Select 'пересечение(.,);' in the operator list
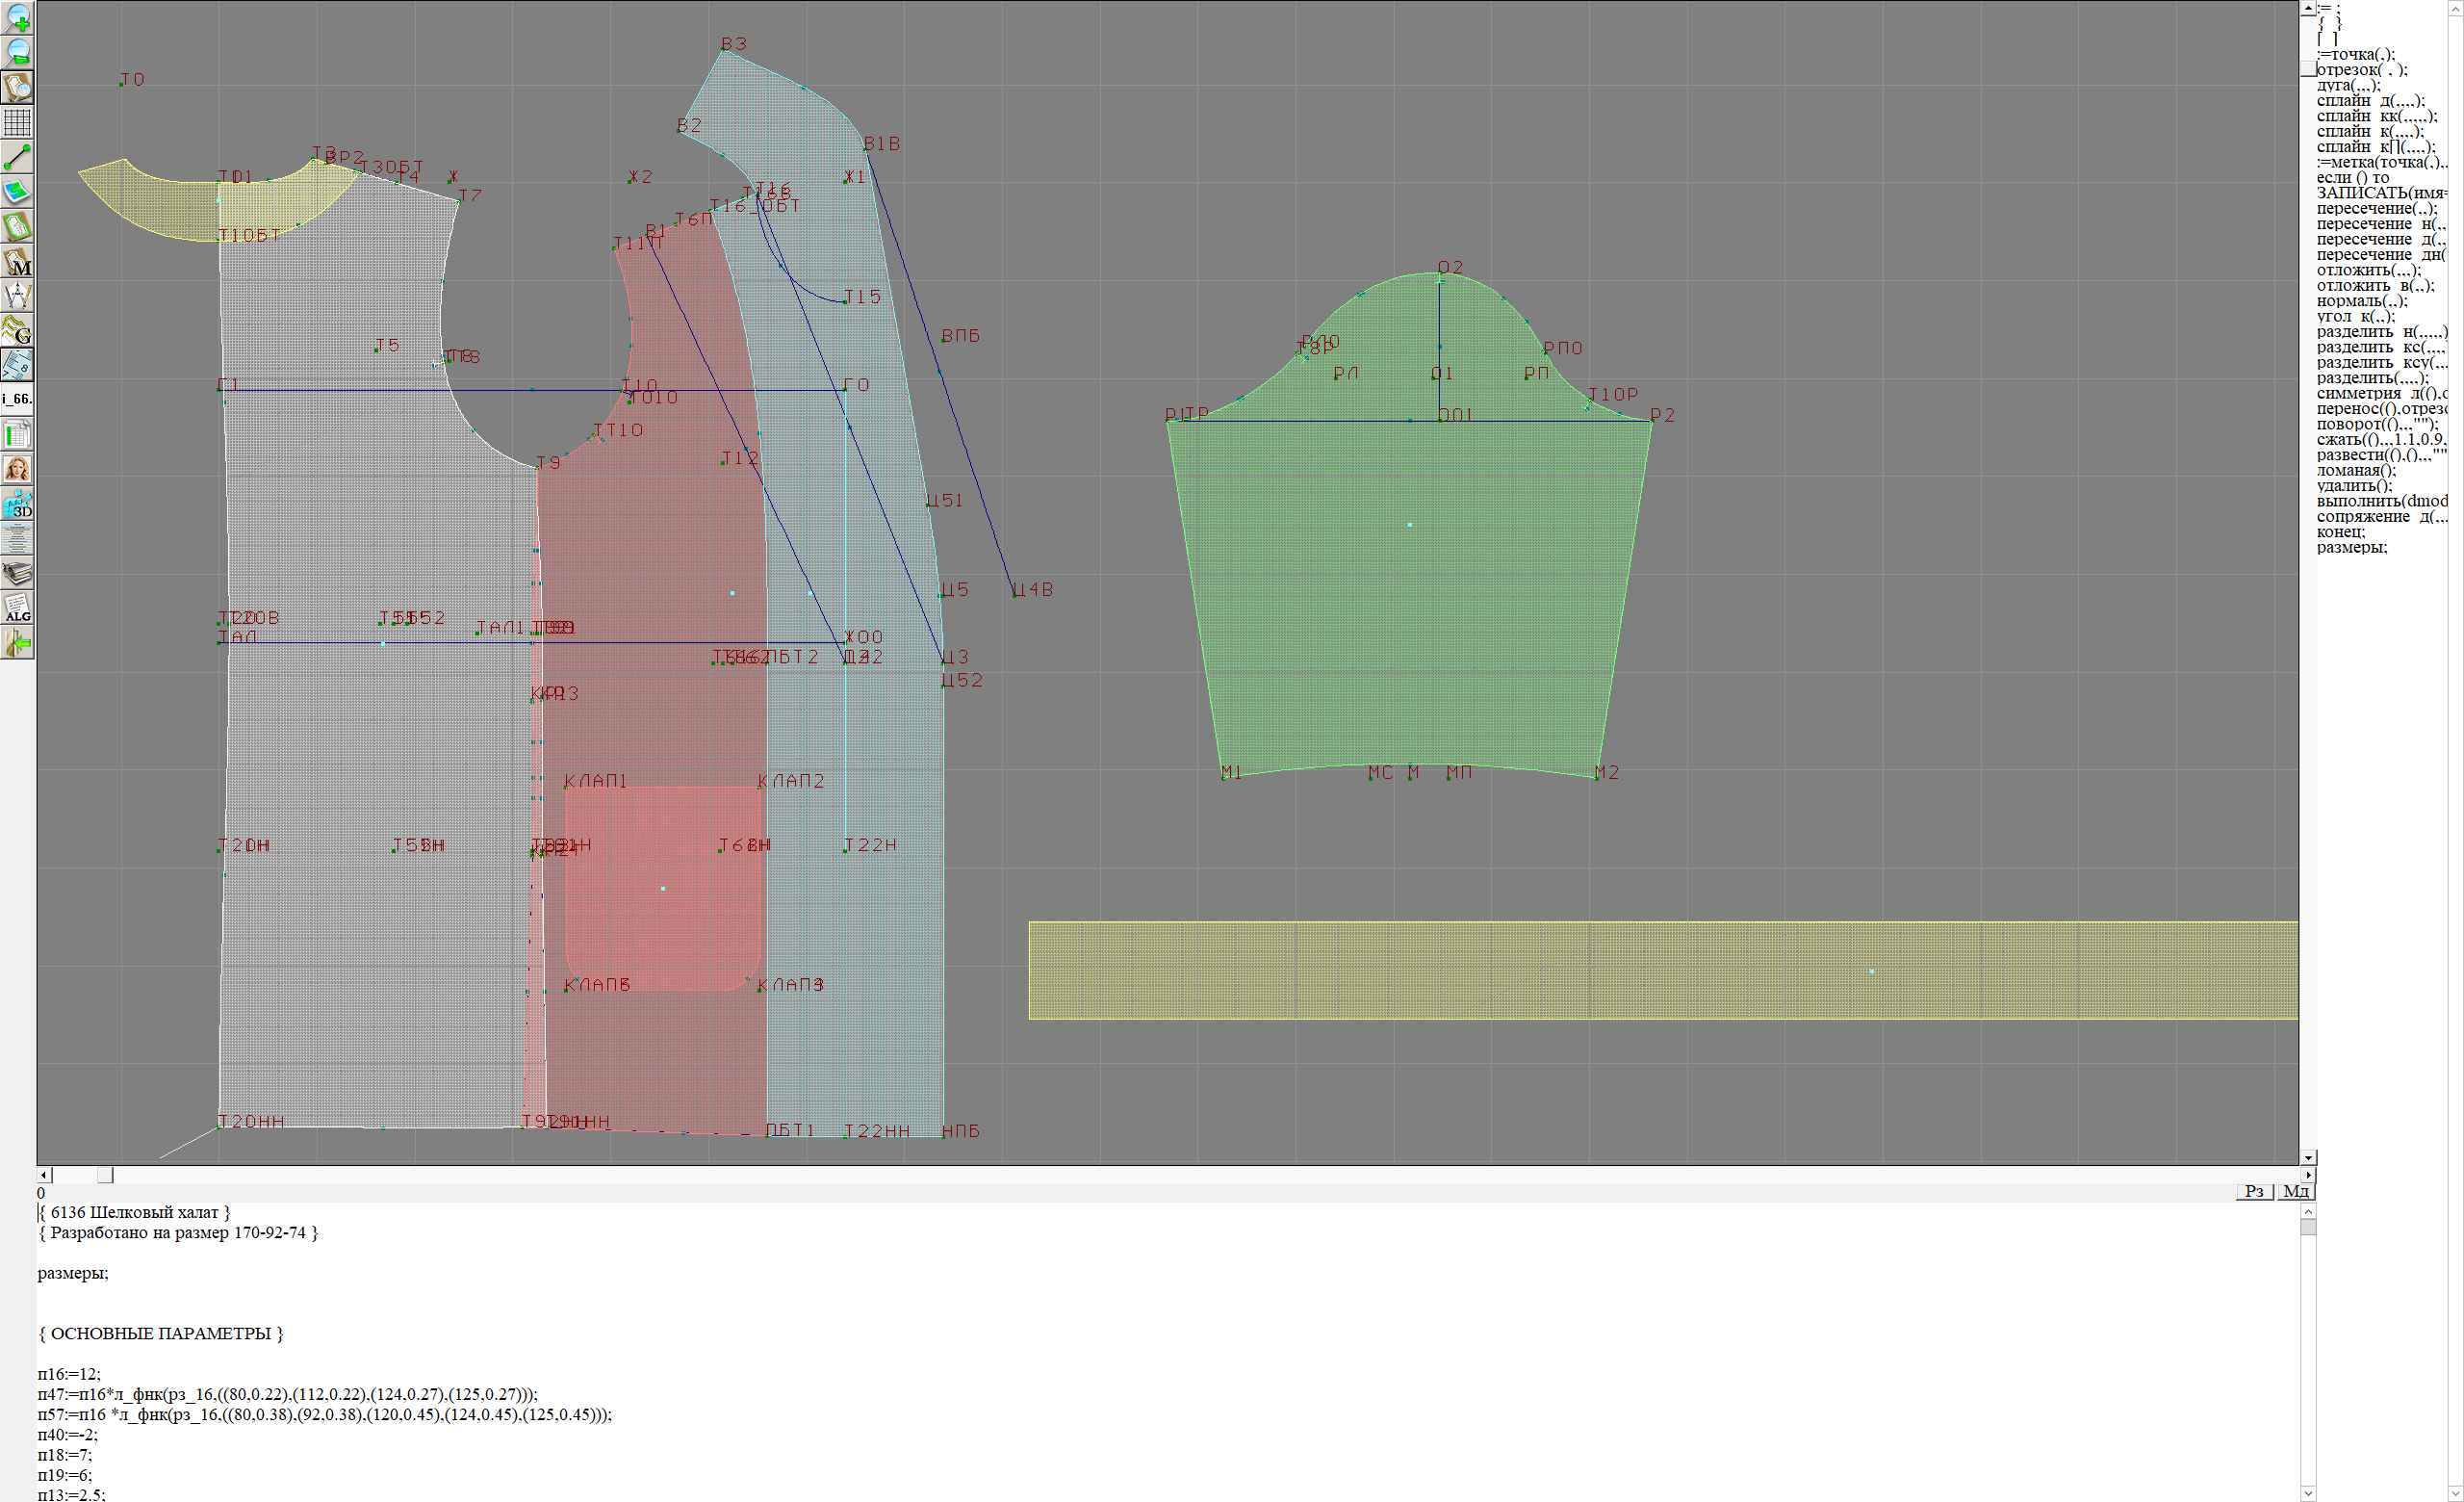The height and width of the screenshot is (1502, 2464). coord(2376,209)
